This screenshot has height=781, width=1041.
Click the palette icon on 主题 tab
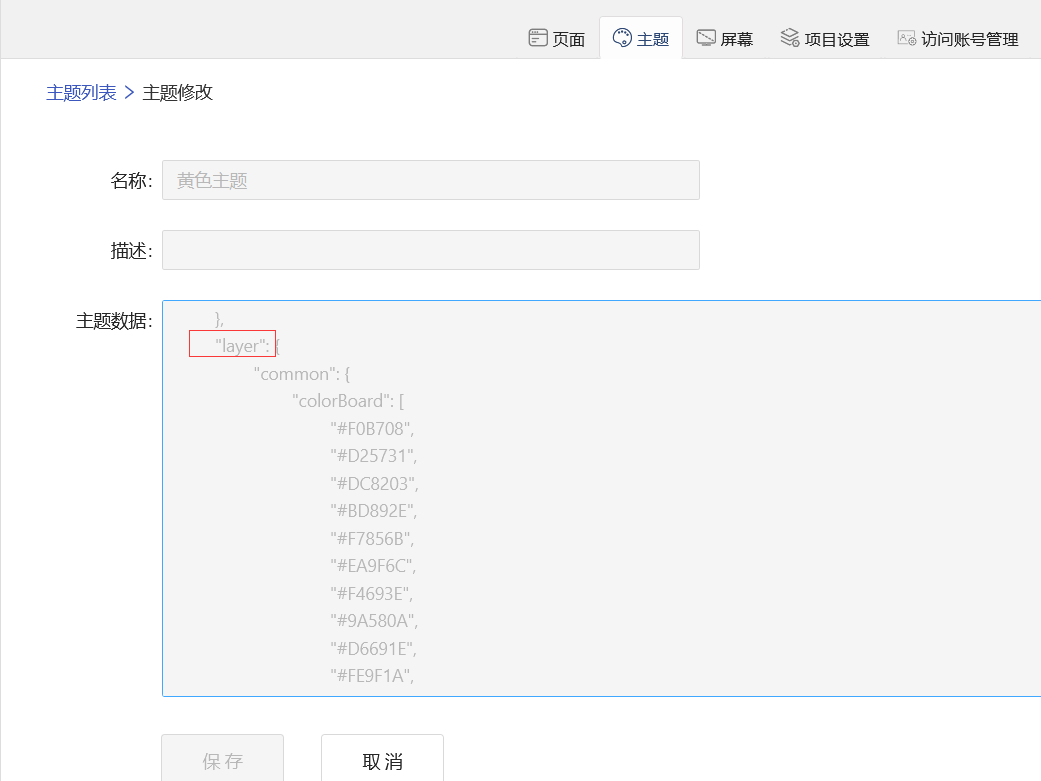pyautogui.click(x=622, y=38)
